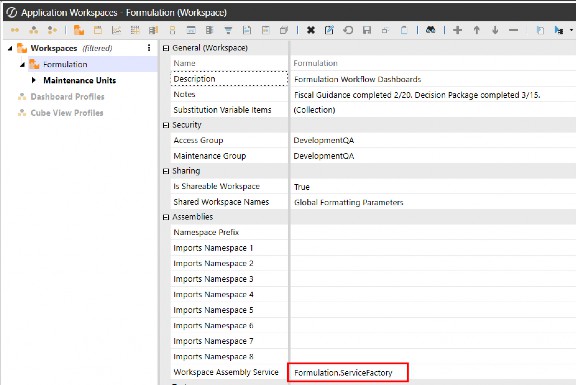Click the move down arrow icon

click(495, 30)
